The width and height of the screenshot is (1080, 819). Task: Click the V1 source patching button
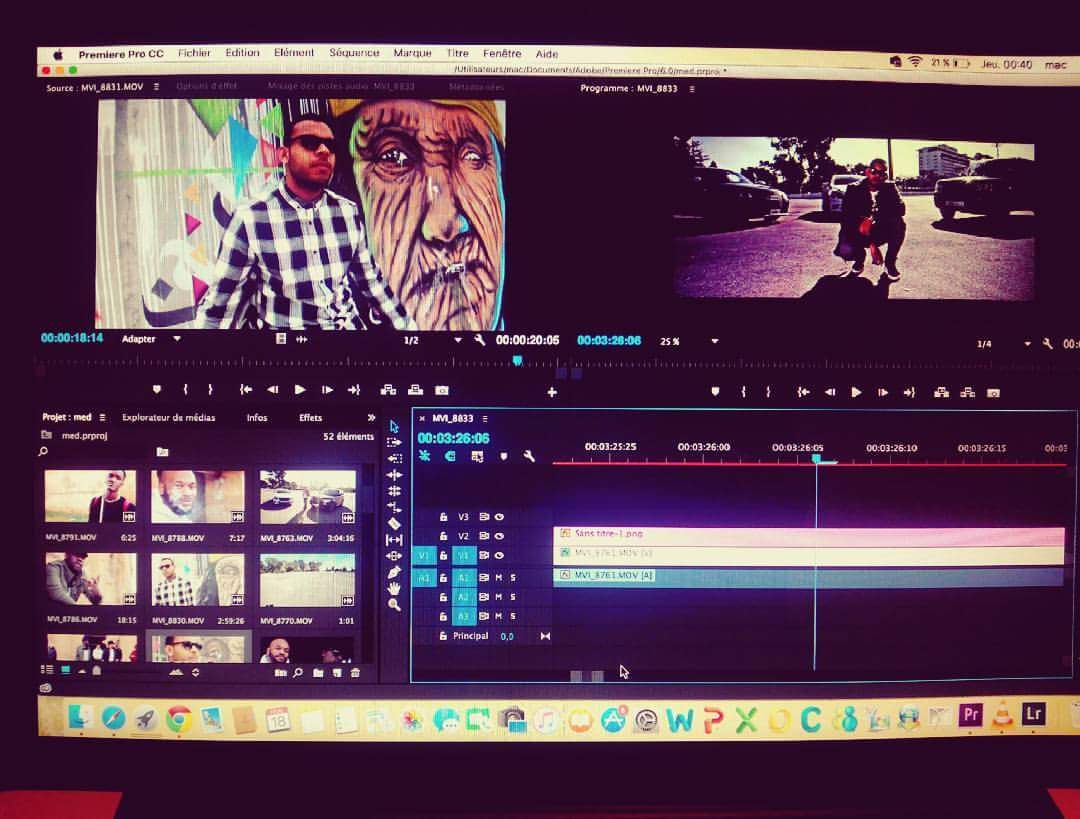click(424, 555)
